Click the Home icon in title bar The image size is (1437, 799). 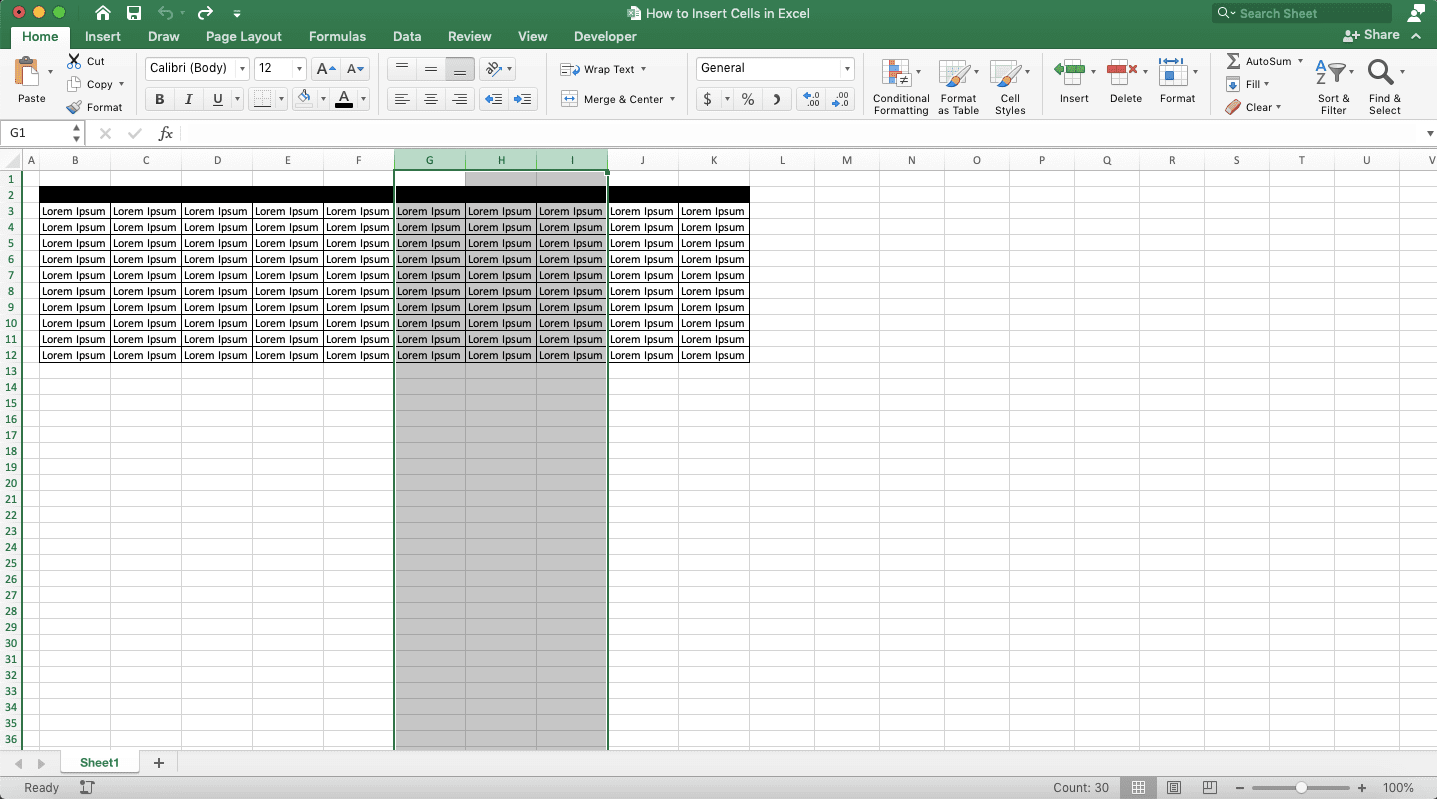tap(103, 13)
